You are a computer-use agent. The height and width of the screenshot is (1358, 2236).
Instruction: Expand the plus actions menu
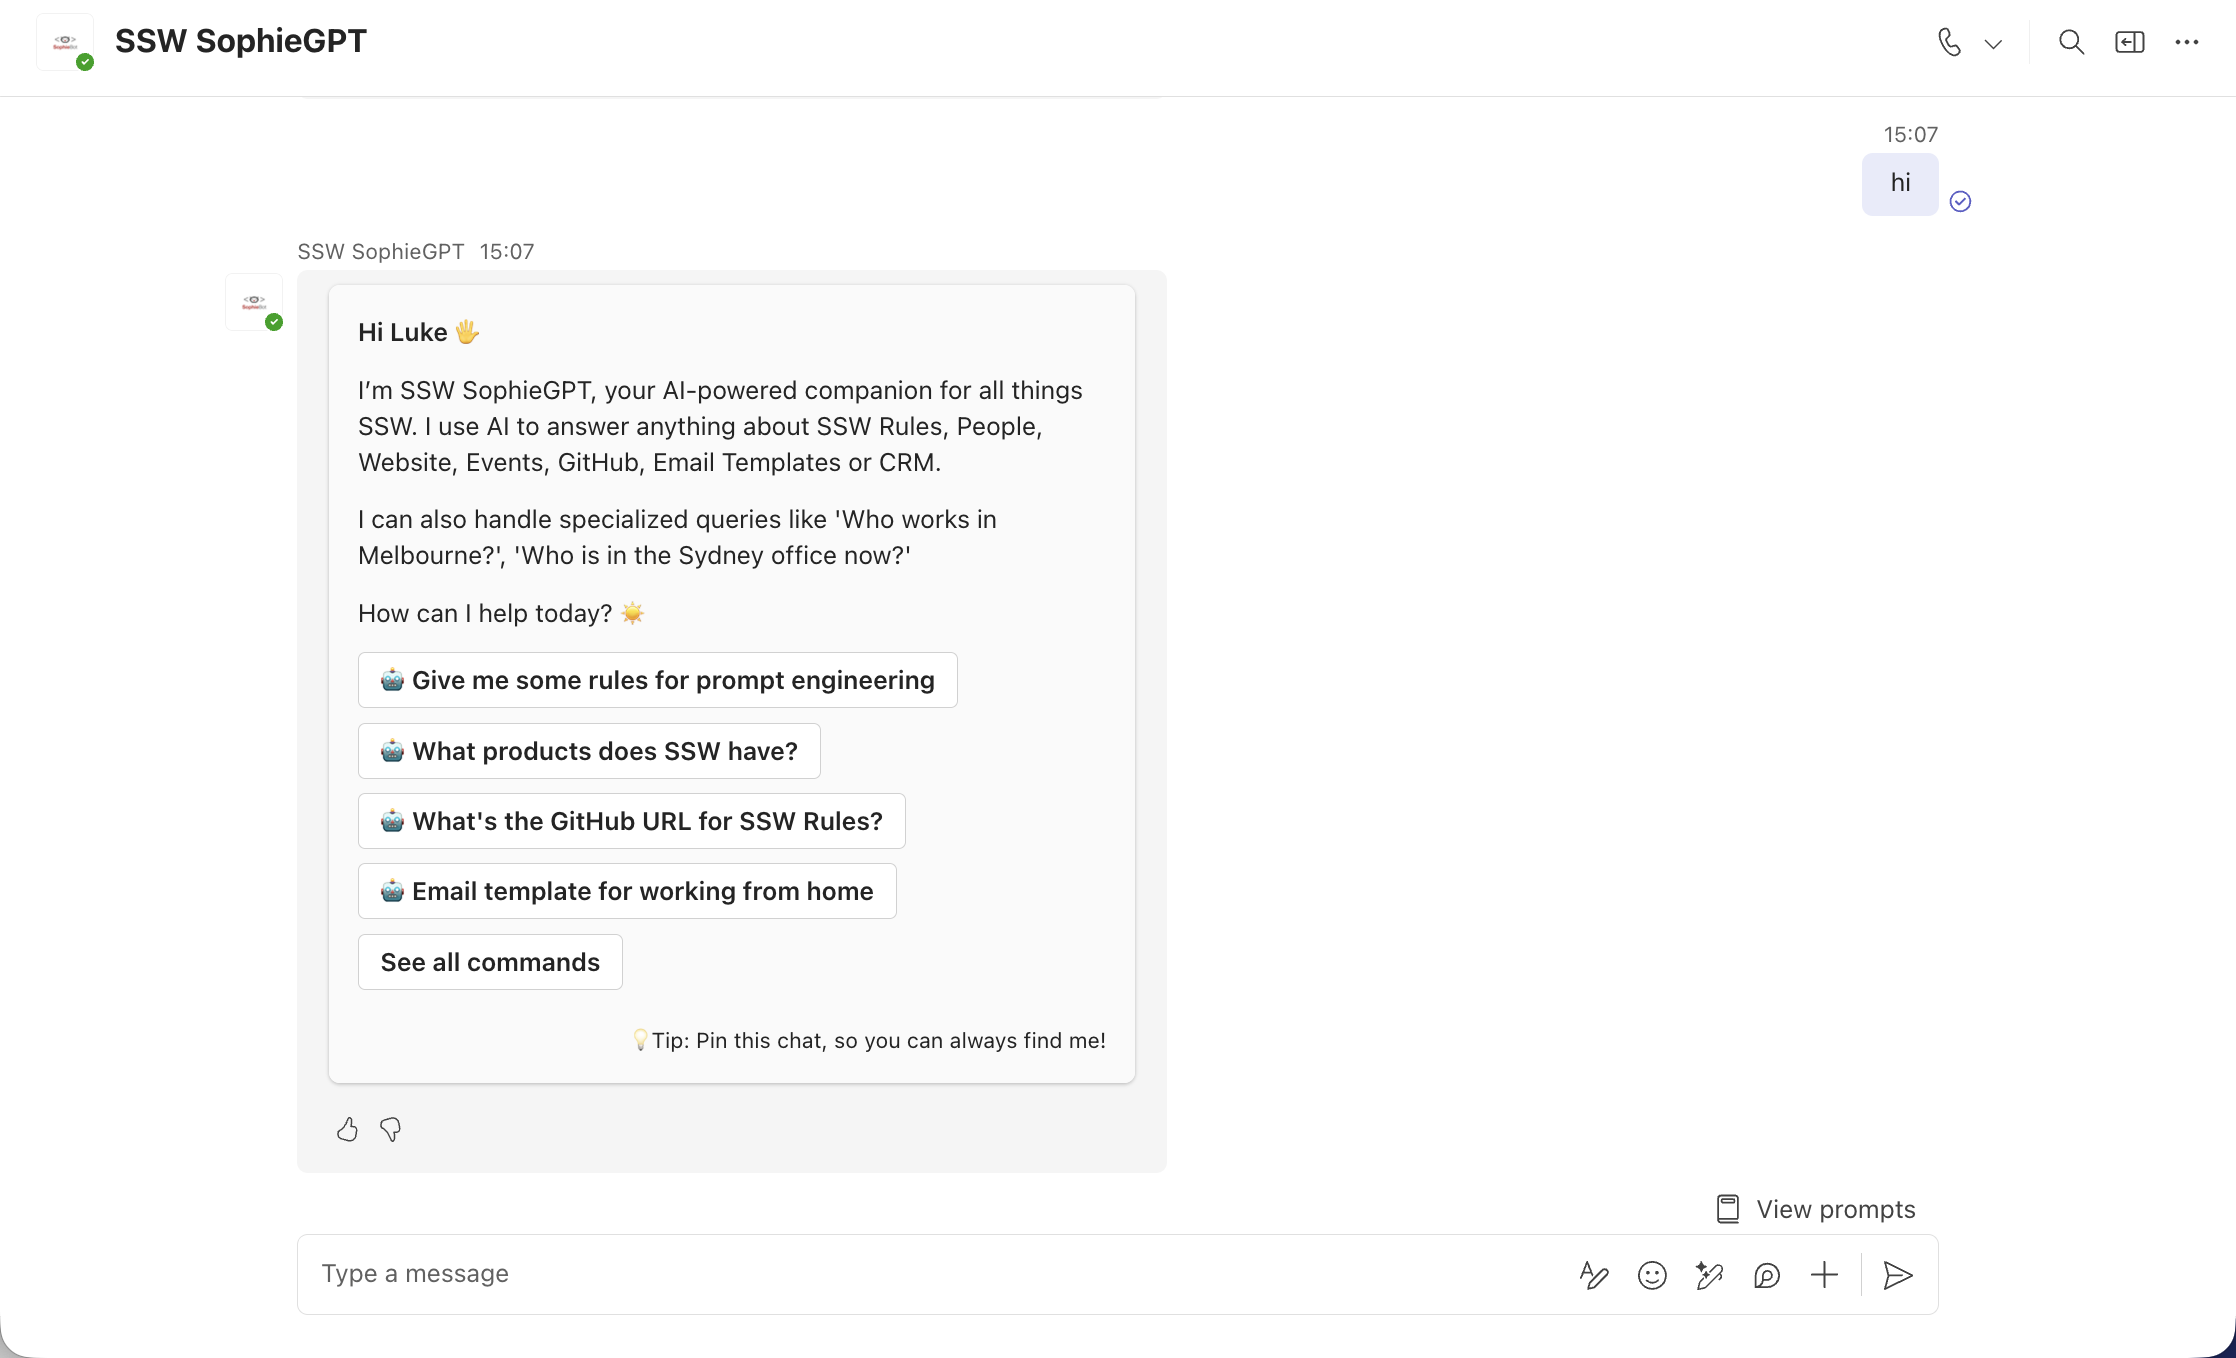[x=1824, y=1275]
